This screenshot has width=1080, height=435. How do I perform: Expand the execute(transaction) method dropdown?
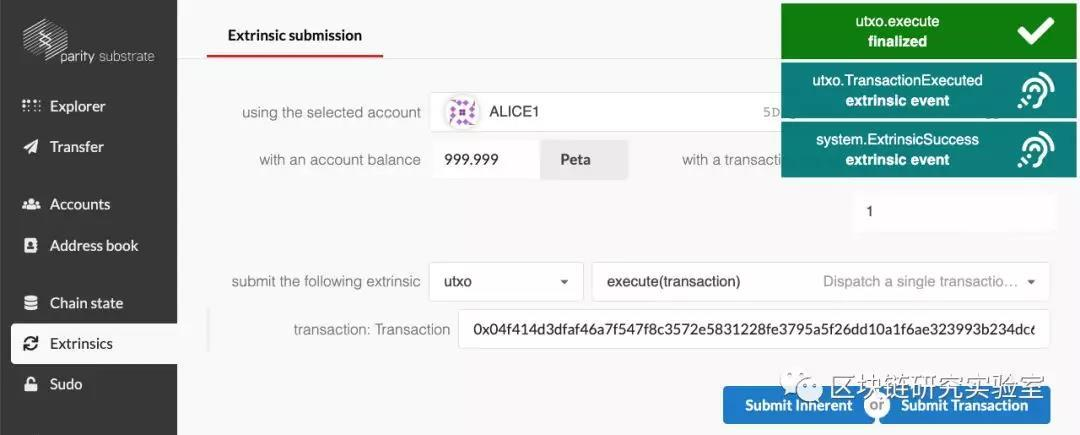click(820, 282)
